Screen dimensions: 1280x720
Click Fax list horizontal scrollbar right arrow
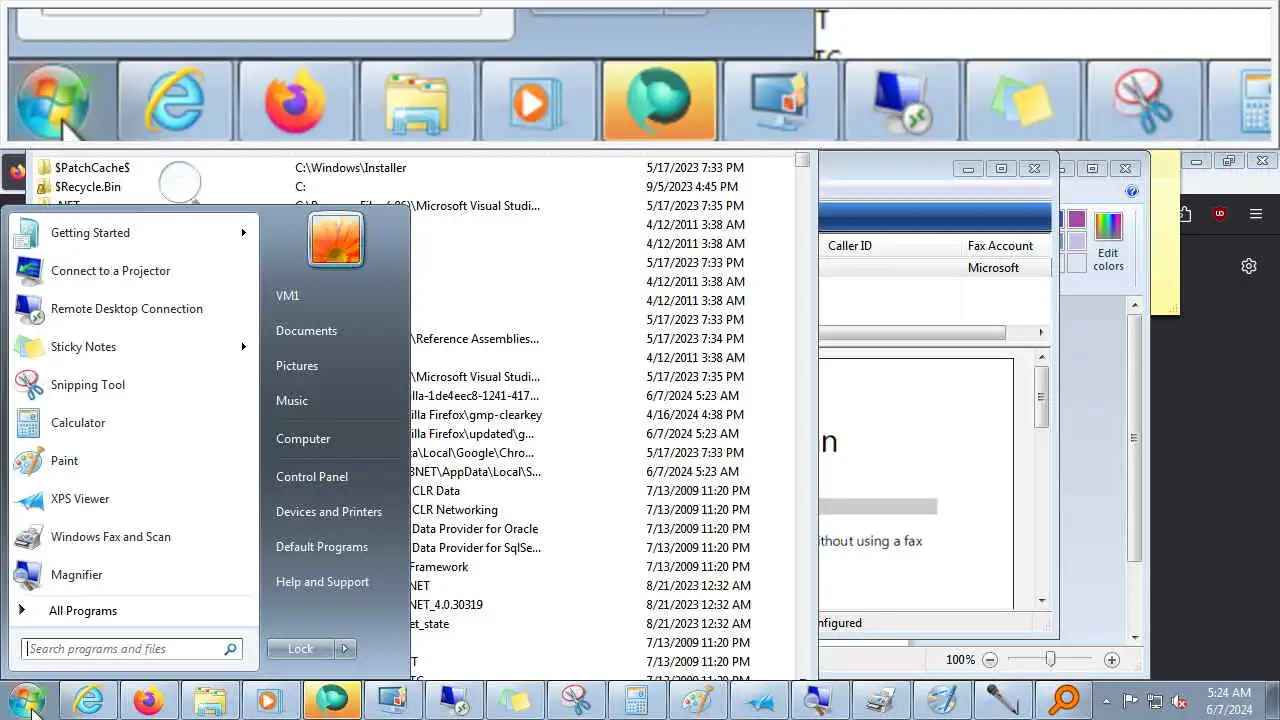click(1041, 332)
